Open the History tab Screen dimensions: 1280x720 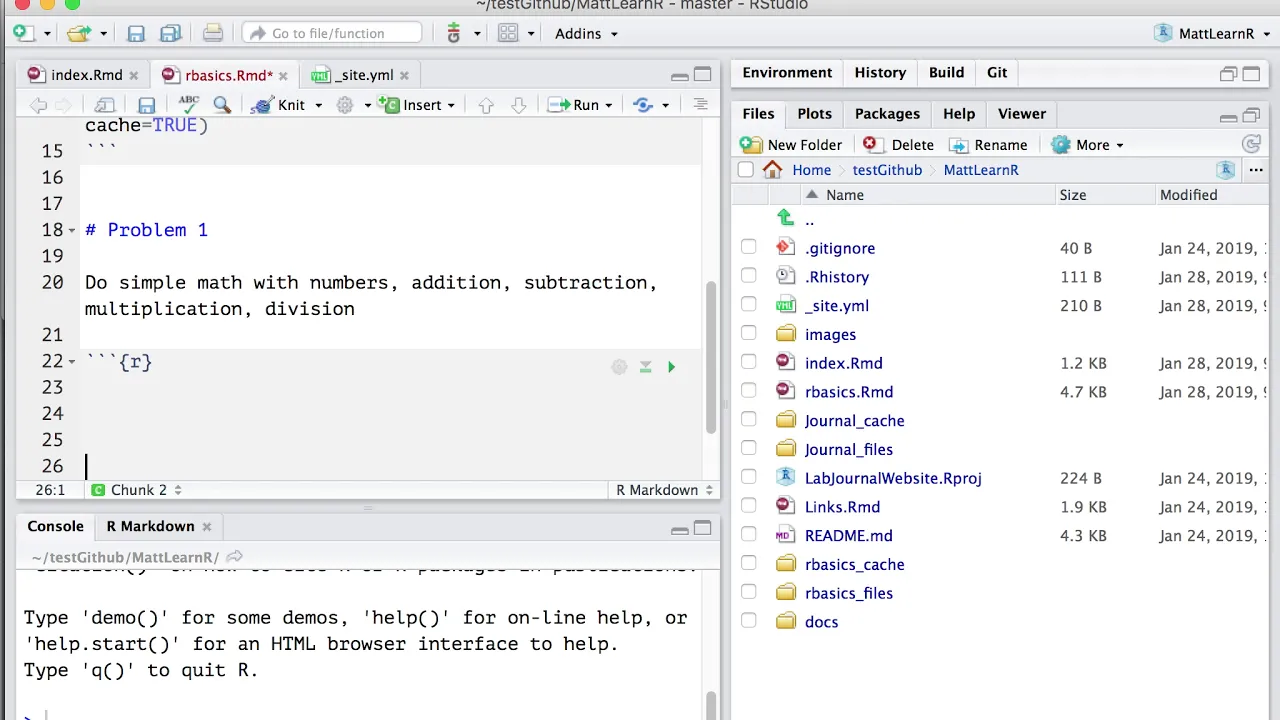pyautogui.click(x=880, y=73)
